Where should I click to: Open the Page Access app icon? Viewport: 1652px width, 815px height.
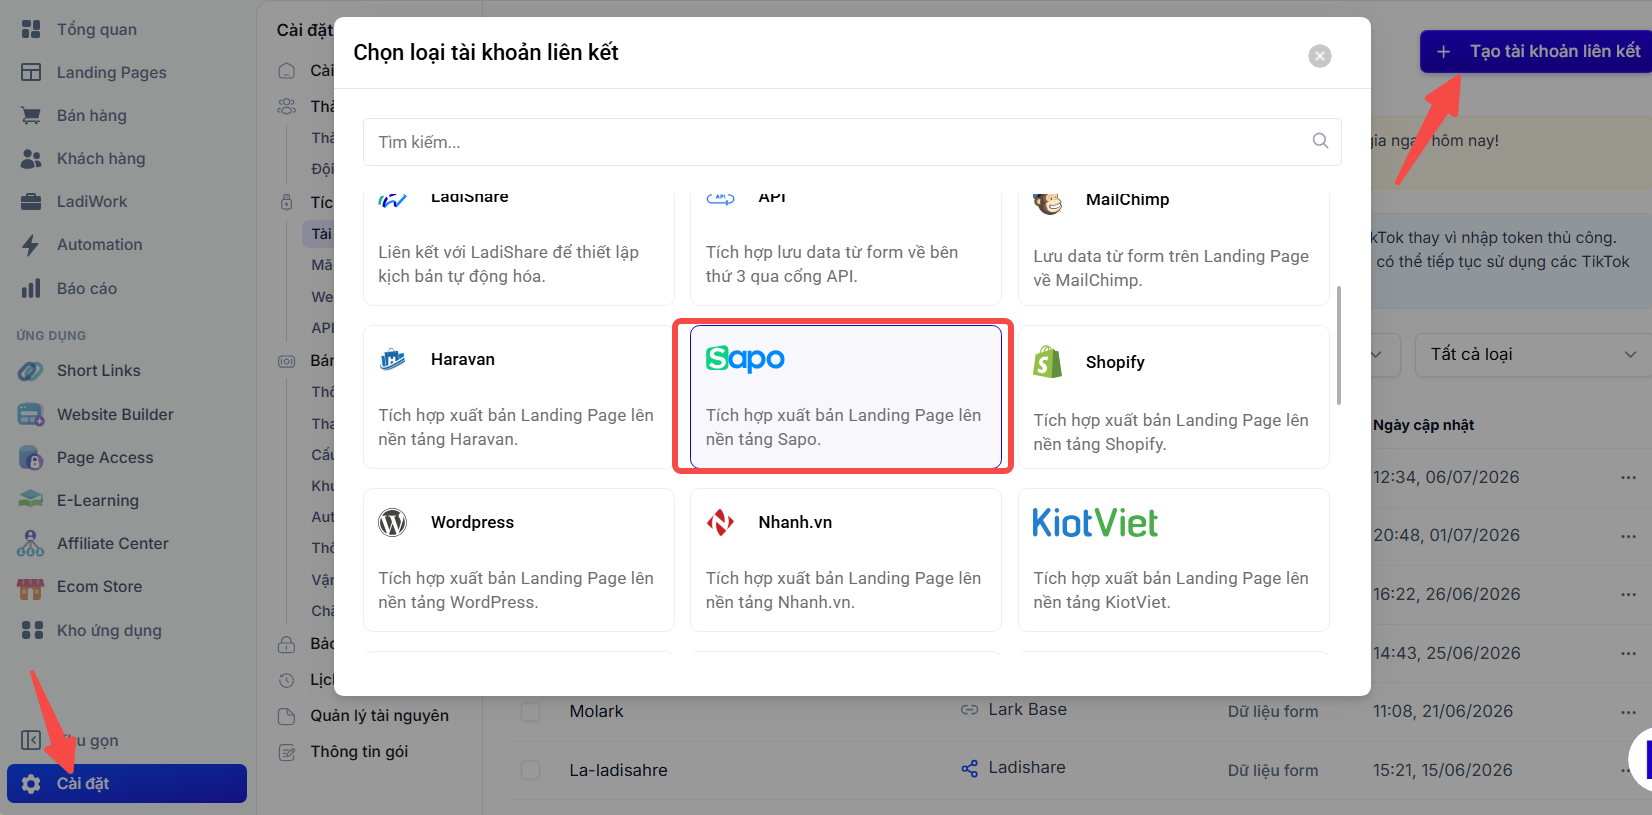30,457
